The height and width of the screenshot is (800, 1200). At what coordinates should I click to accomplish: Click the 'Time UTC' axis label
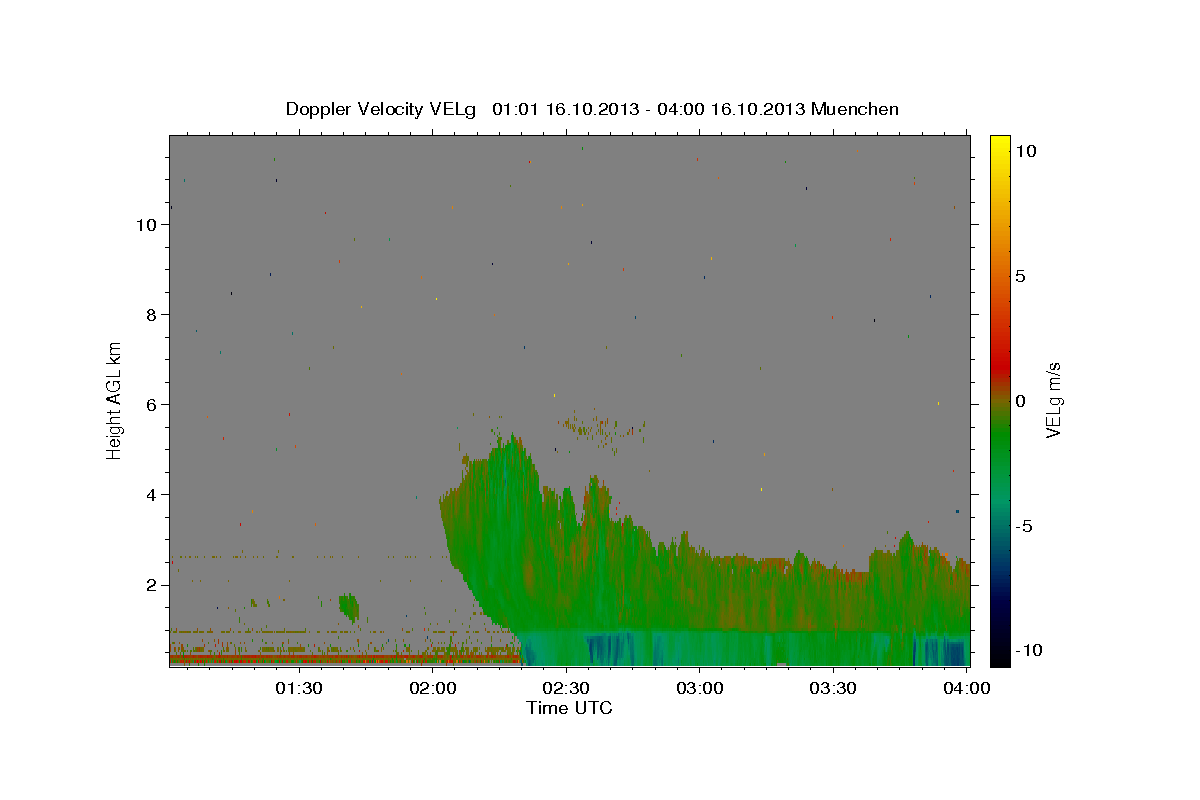click(569, 708)
